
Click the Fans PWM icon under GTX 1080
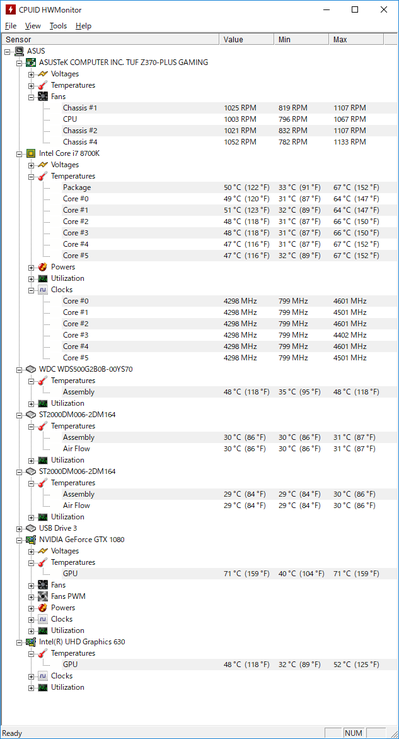43,596
